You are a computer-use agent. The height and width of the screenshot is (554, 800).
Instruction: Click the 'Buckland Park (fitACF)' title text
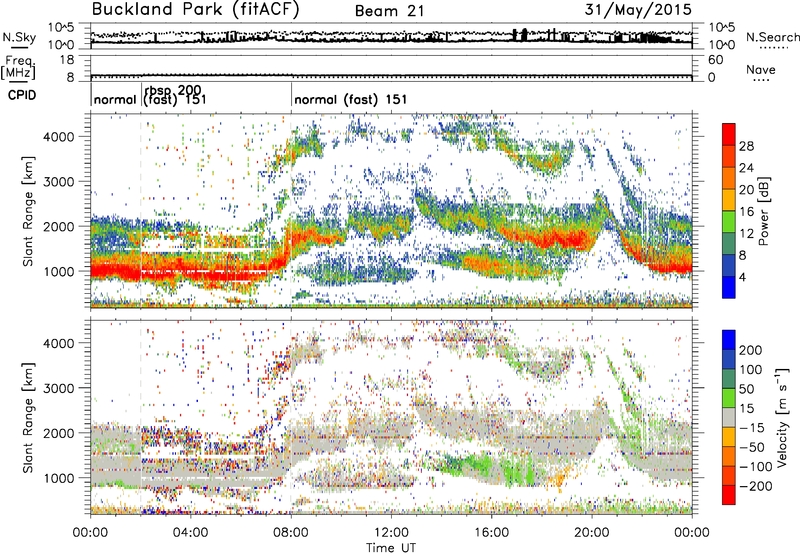[195, 10]
